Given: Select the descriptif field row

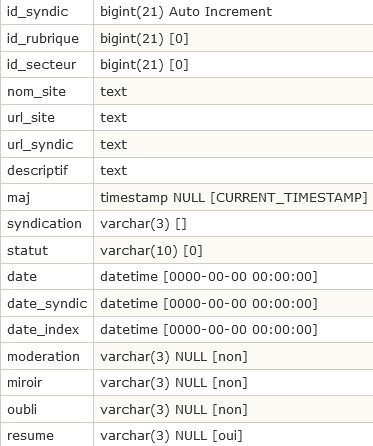Looking at the screenshot, I should coord(187,170).
